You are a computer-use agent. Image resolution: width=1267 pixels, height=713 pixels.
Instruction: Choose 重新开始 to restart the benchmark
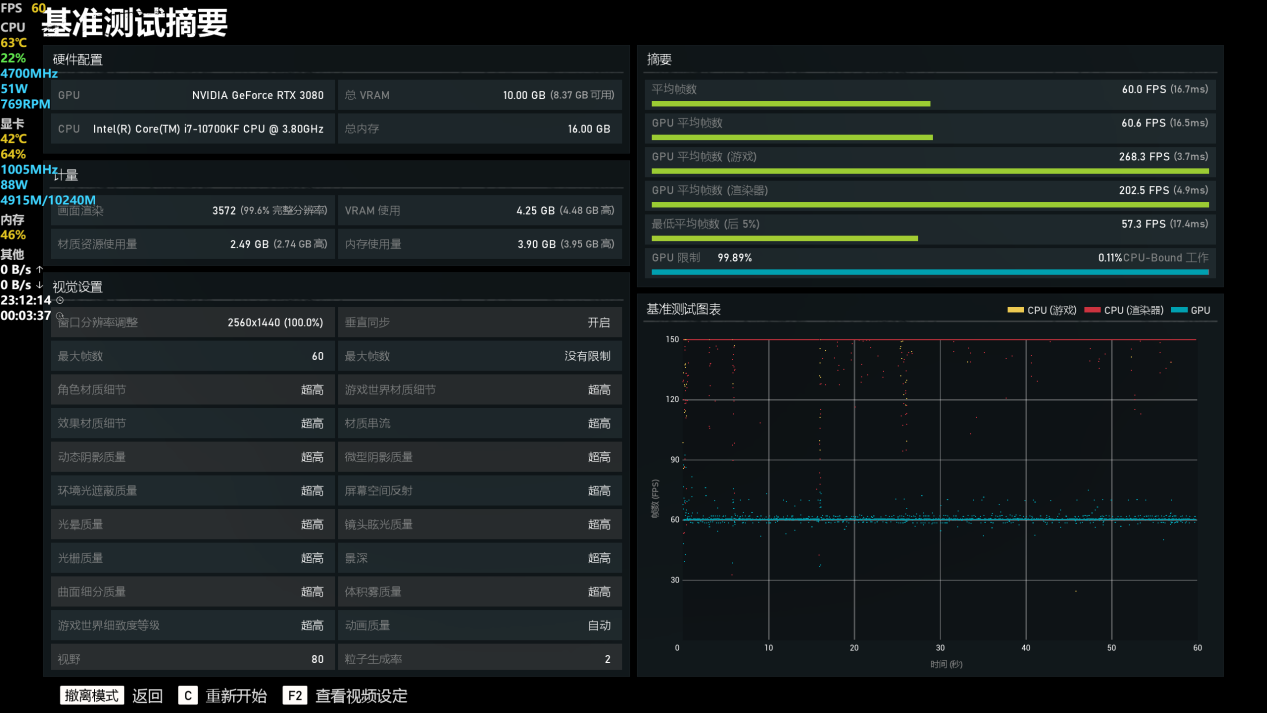point(237,696)
